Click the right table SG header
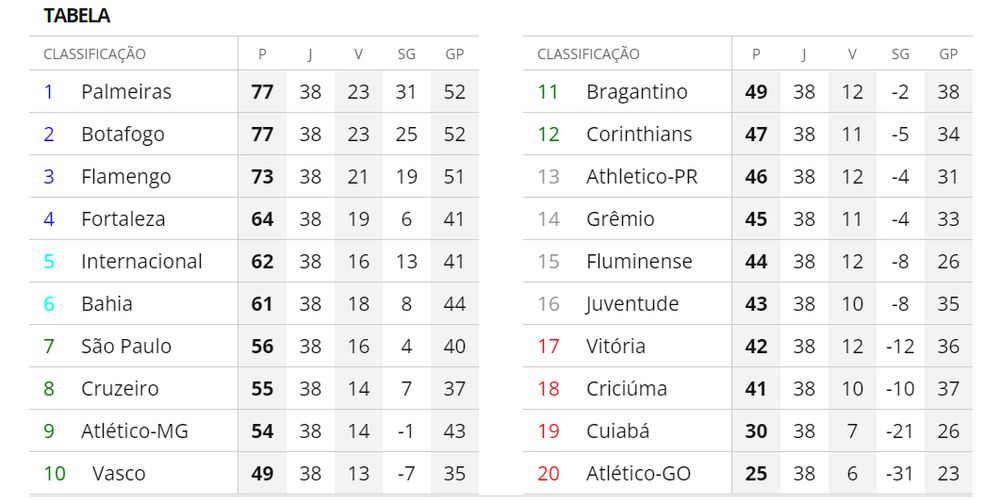 point(900,54)
